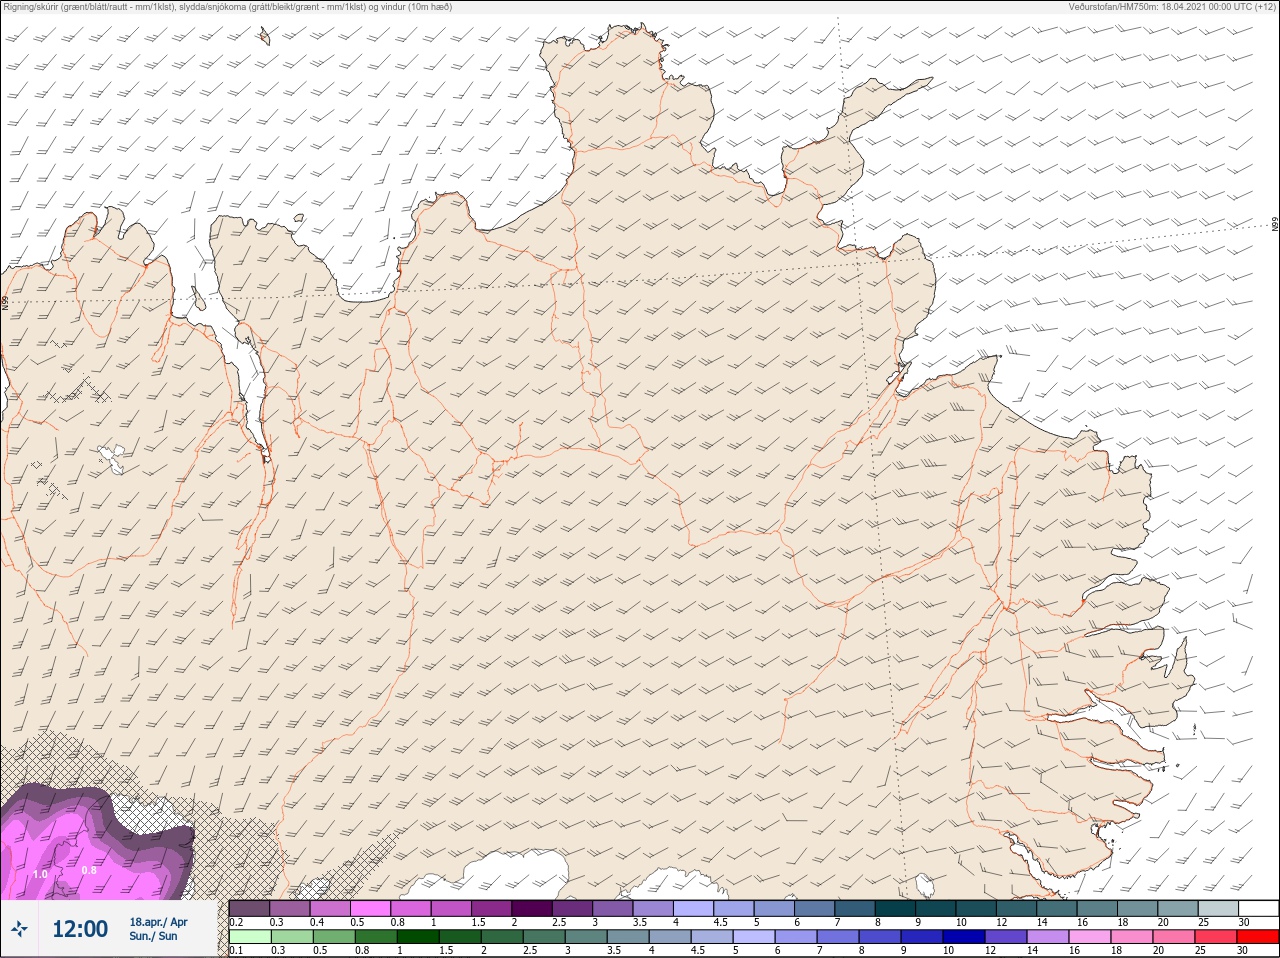Click the 12:00 forecast time label
Image resolution: width=1280 pixels, height=958 pixels.
(x=80, y=929)
